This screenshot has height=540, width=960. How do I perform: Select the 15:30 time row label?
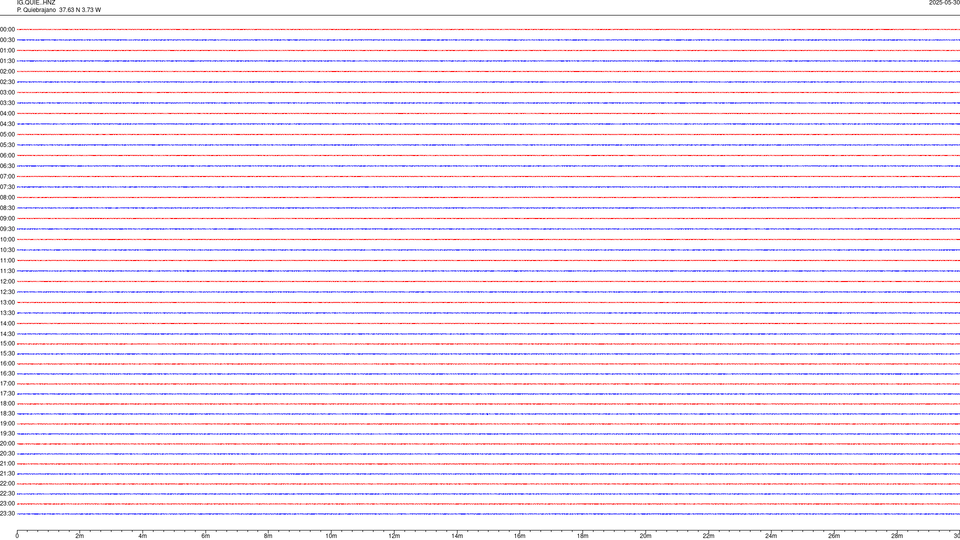(7, 353)
